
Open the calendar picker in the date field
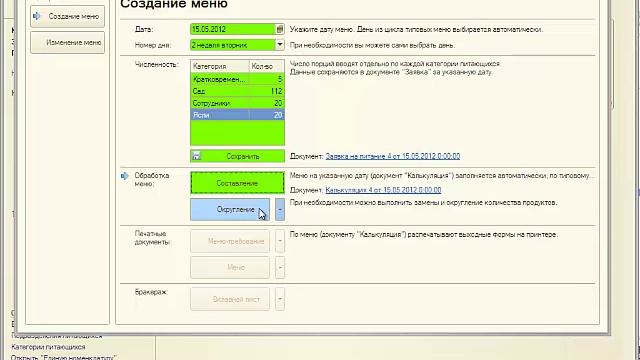tap(280, 29)
